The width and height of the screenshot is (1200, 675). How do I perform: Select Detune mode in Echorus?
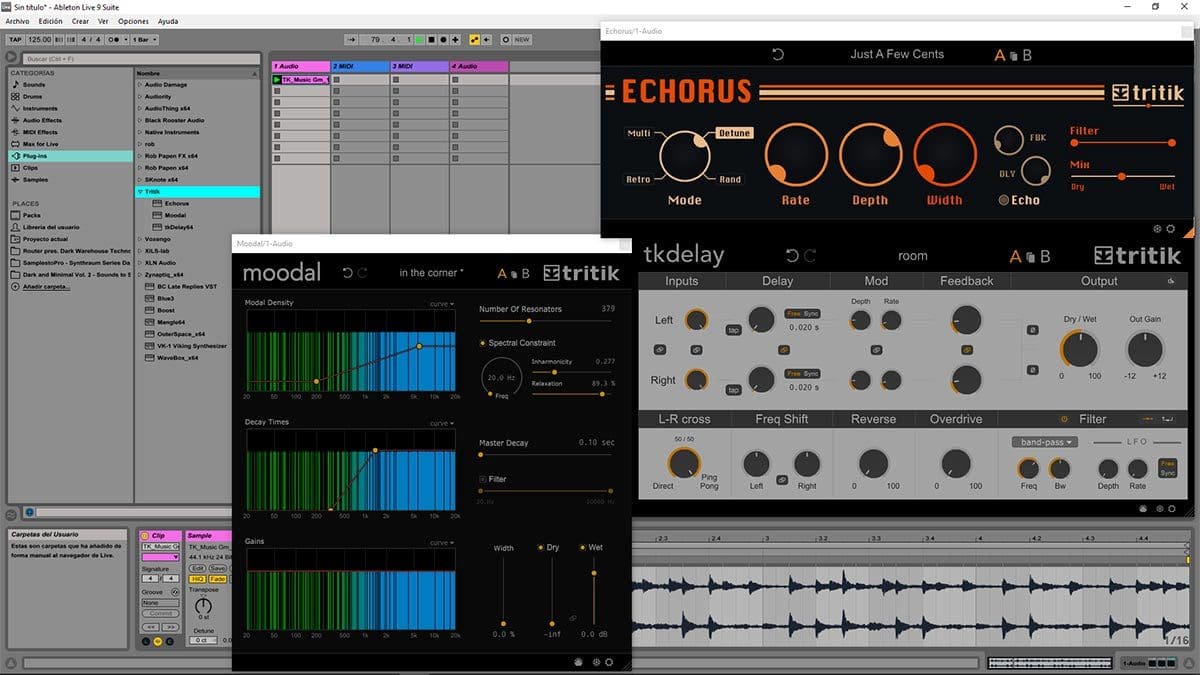(734, 133)
